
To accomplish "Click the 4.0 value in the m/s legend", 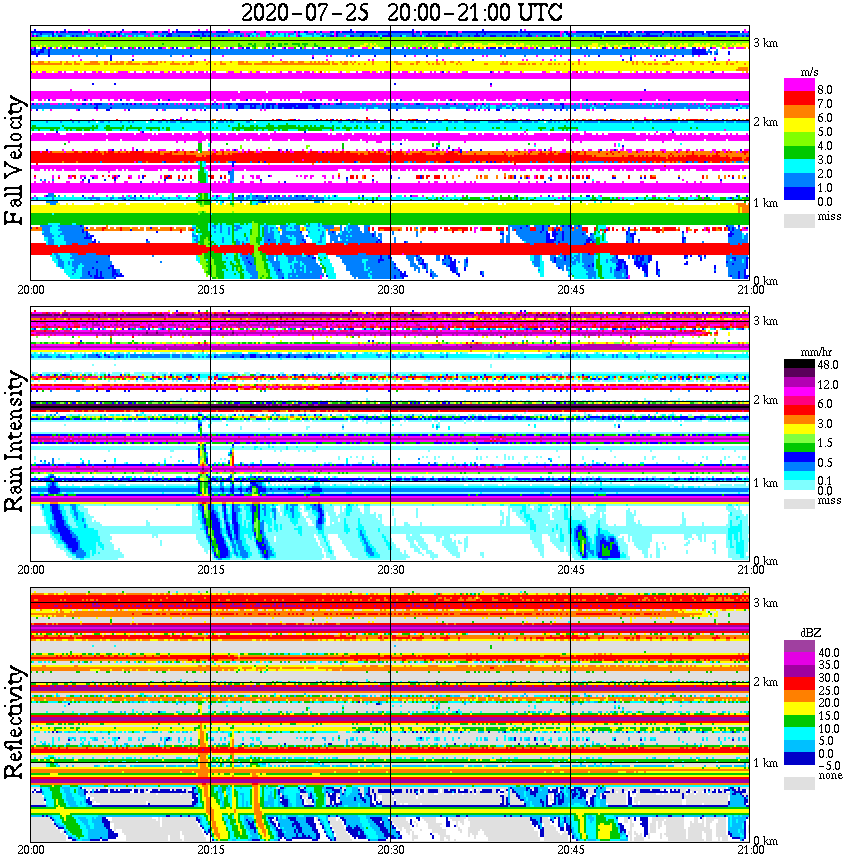I will [825, 146].
